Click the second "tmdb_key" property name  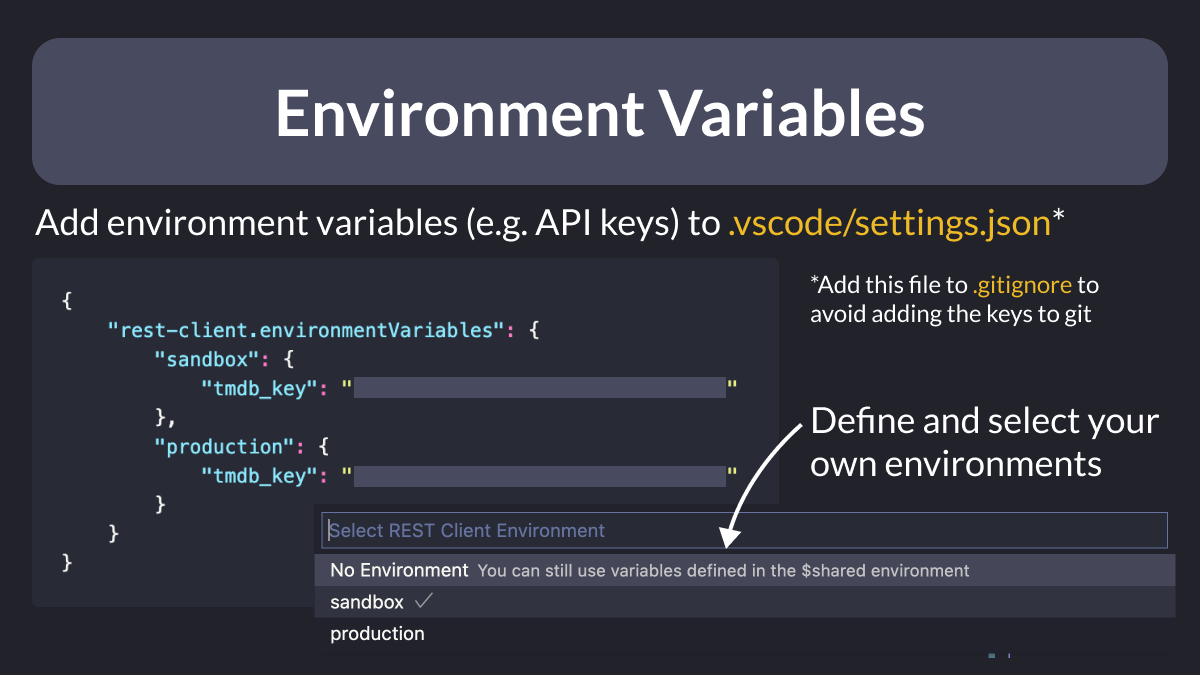click(261, 475)
